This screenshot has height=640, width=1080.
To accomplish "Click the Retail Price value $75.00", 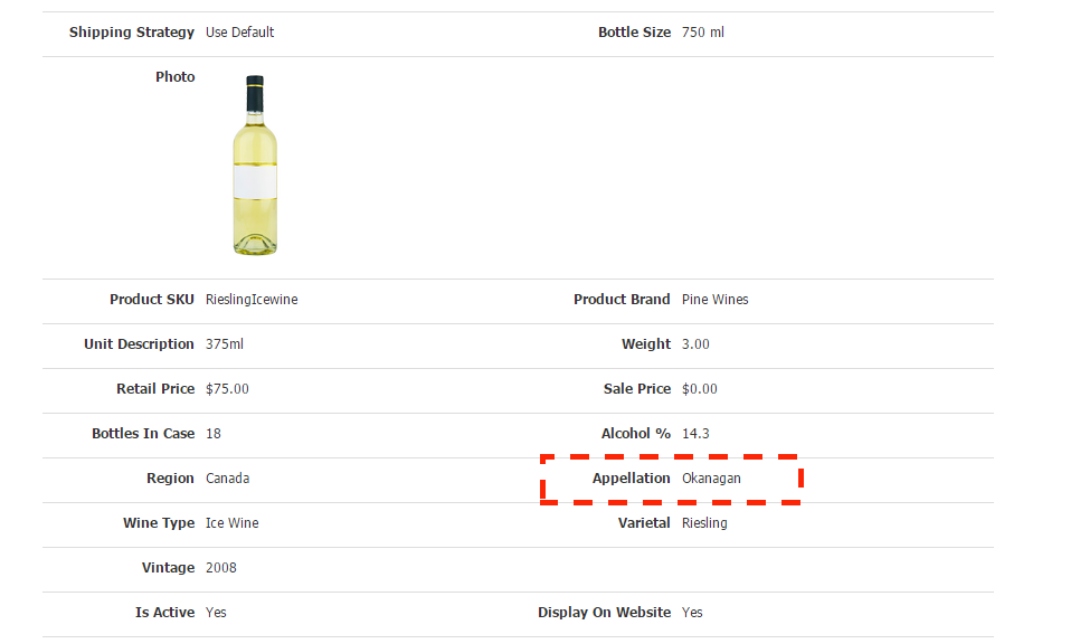I will click(x=227, y=388).
